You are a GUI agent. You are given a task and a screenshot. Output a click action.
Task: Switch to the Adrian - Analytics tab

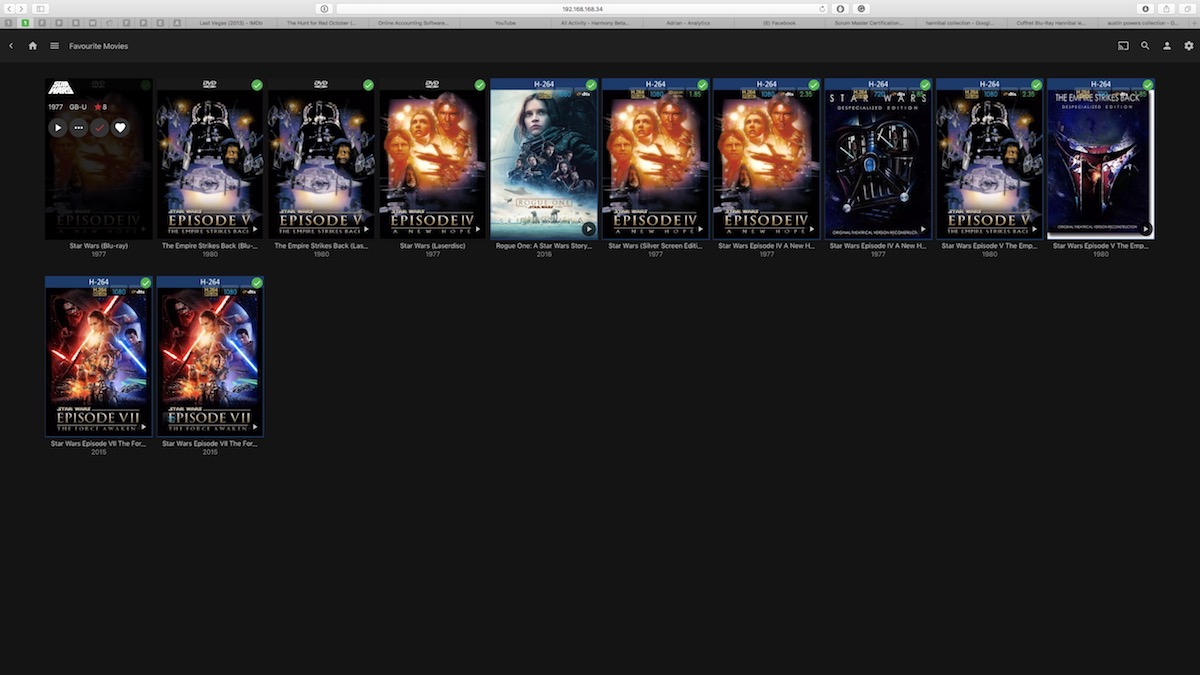point(688,22)
